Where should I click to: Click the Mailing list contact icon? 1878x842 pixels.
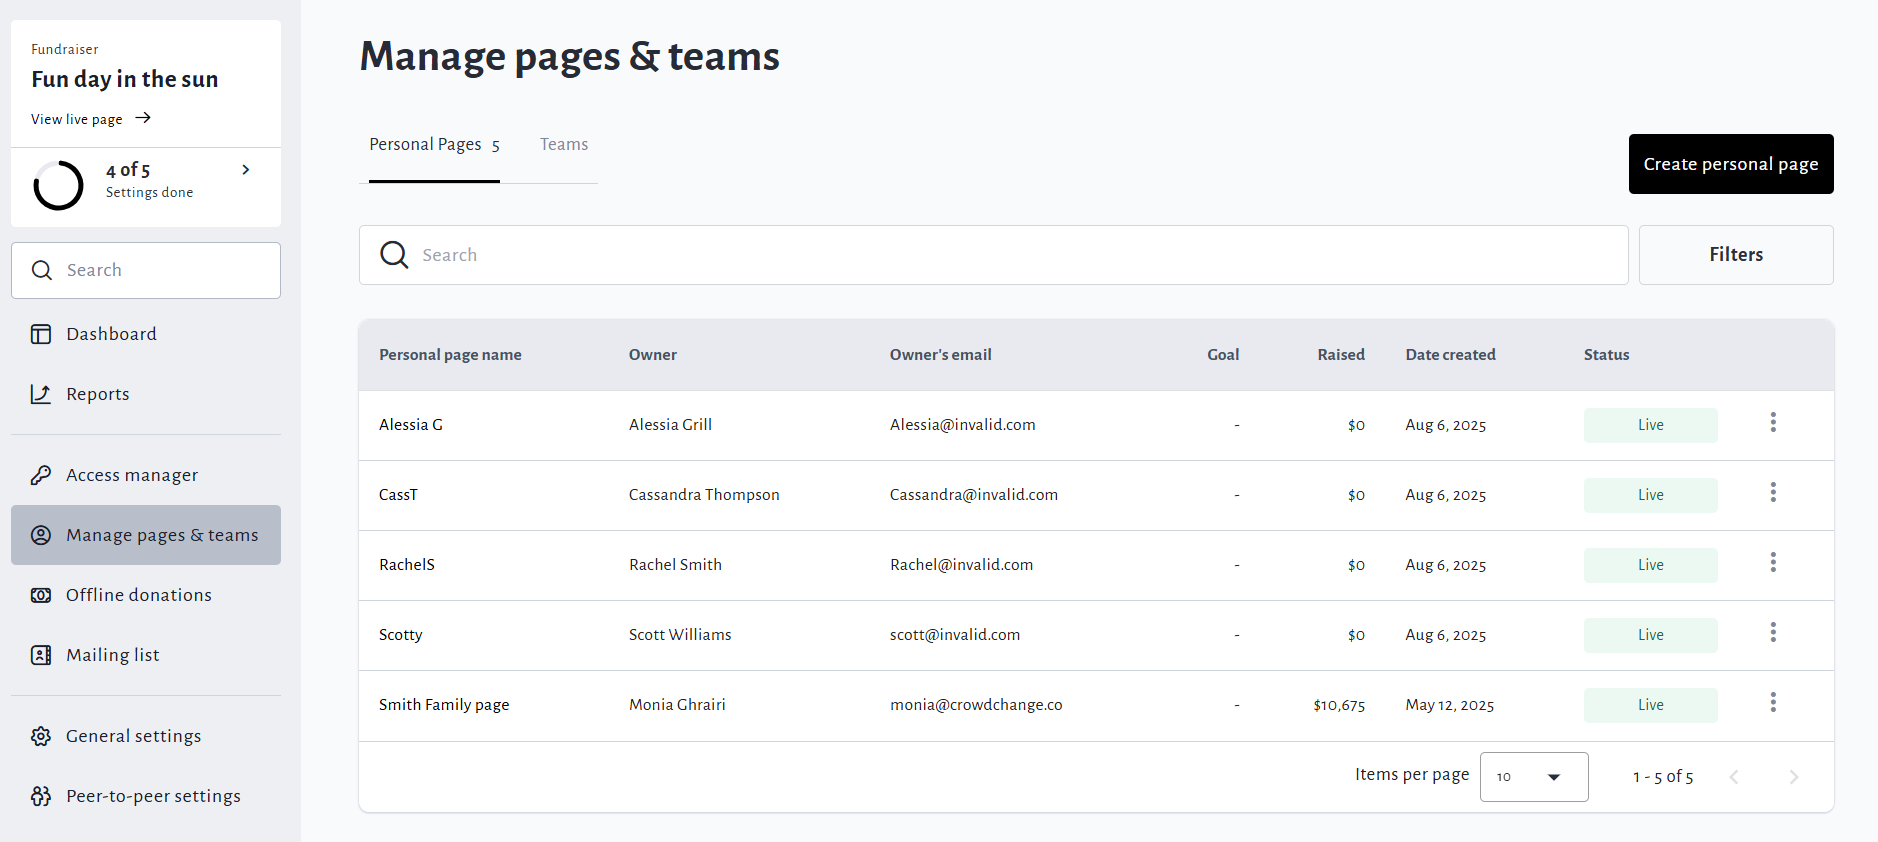(x=41, y=655)
